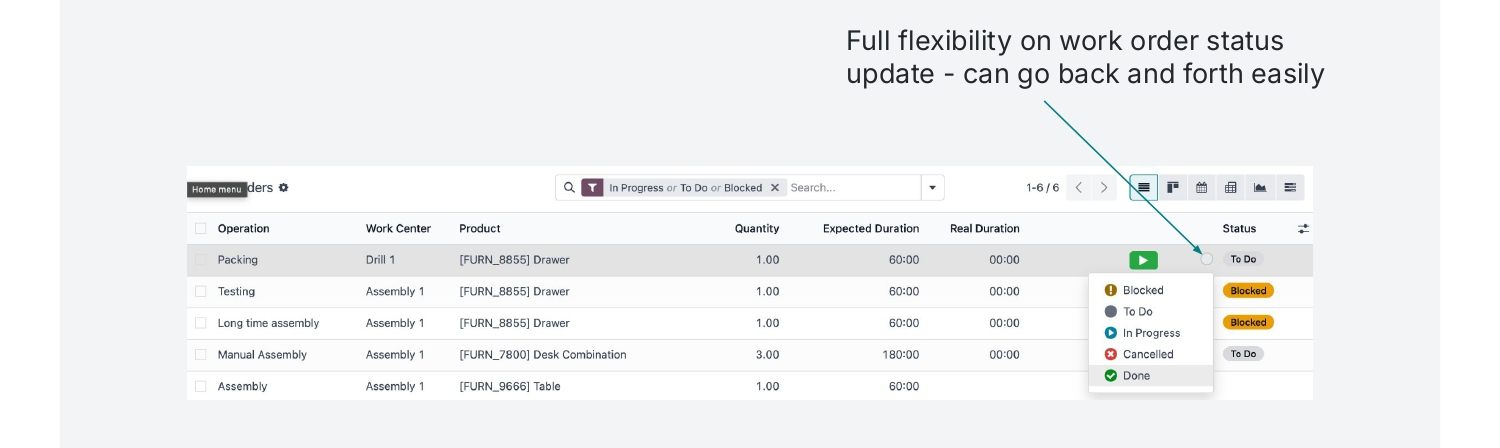Sort by the Work Center column header
This screenshot has height=448, width=1500.
pyautogui.click(x=398, y=229)
